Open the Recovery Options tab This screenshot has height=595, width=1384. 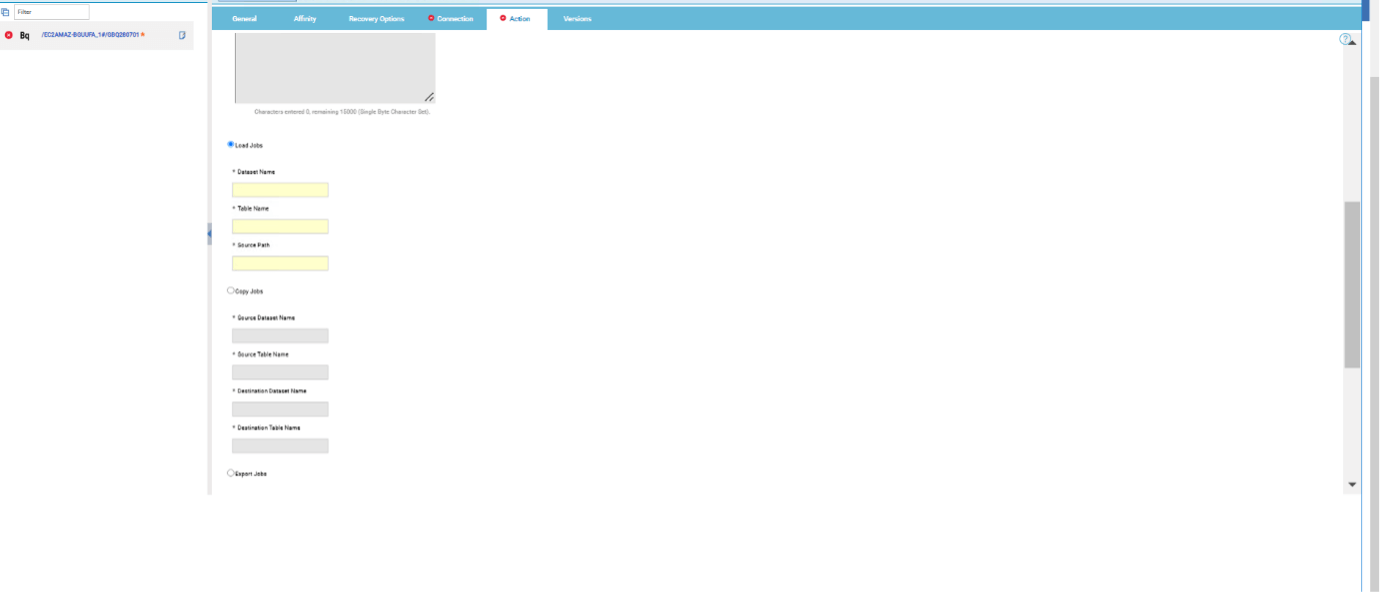[376, 19]
